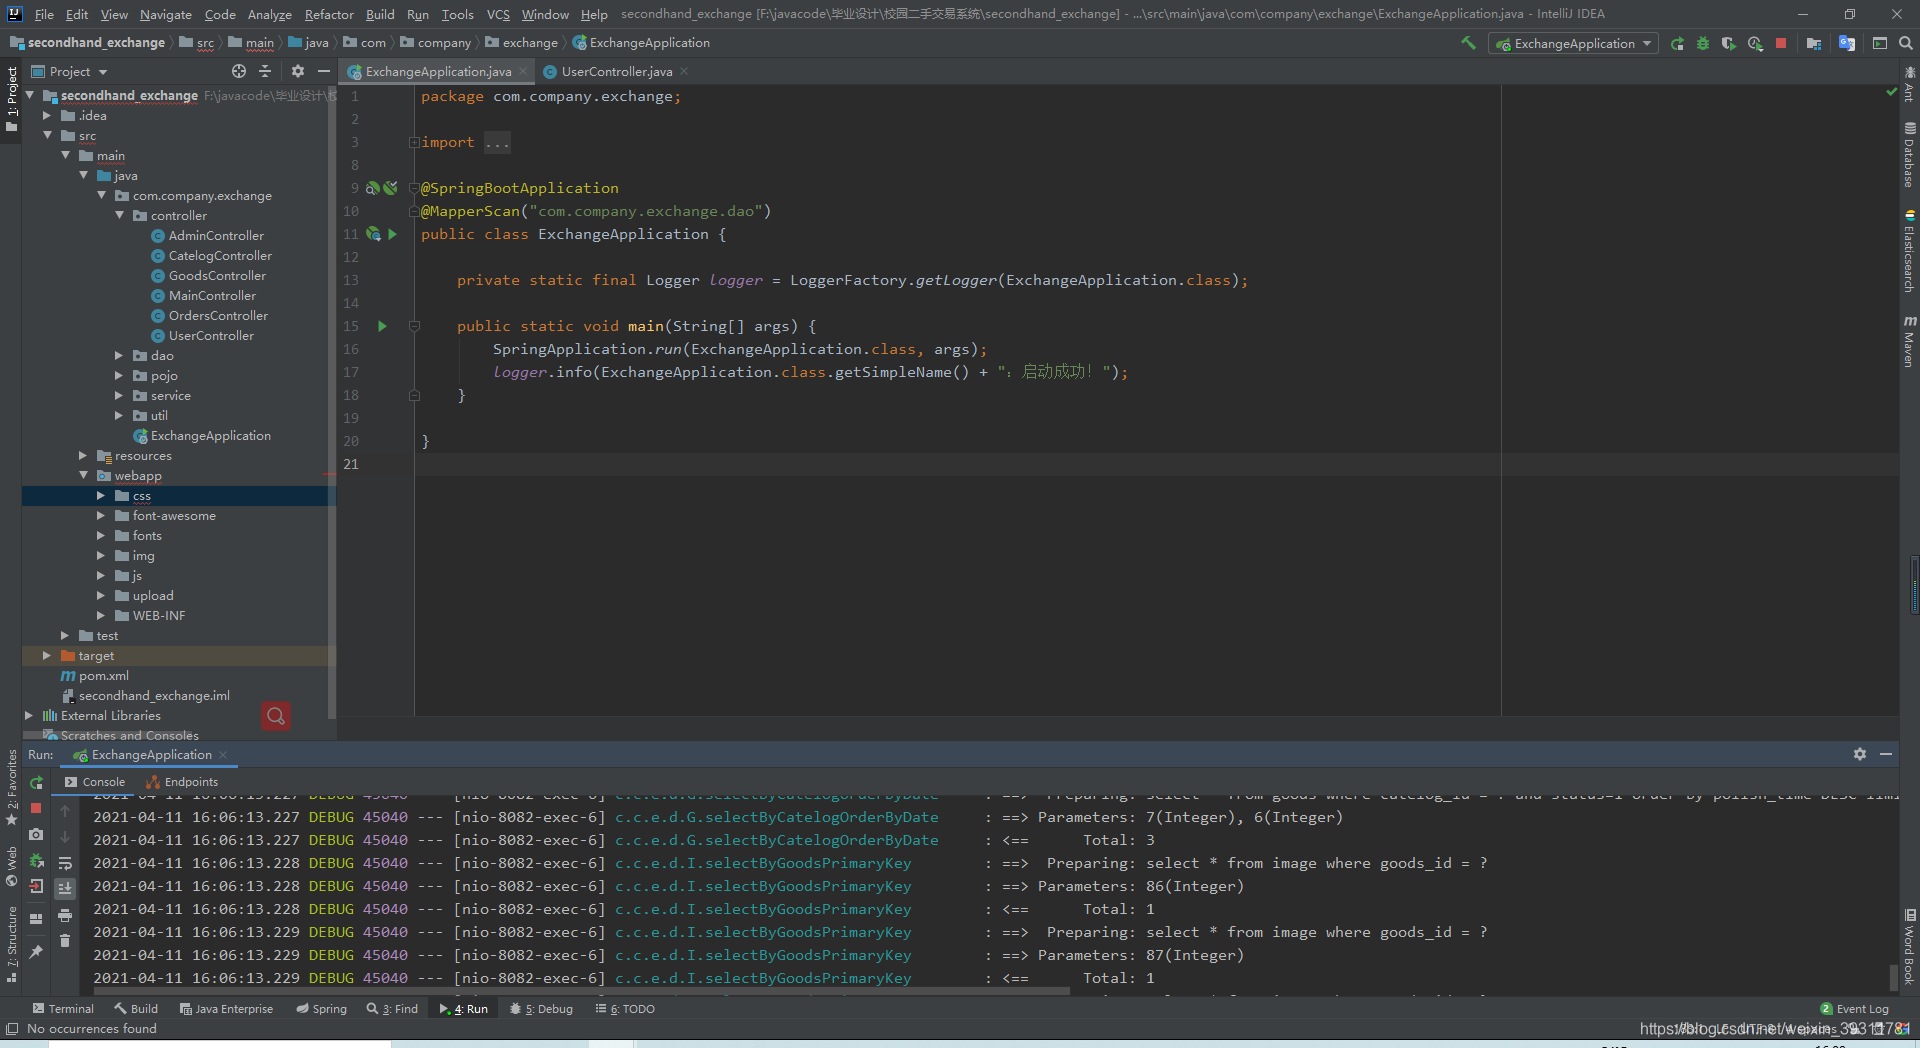
Task: Click the run gutter icon beside main method
Action: click(x=382, y=326)
